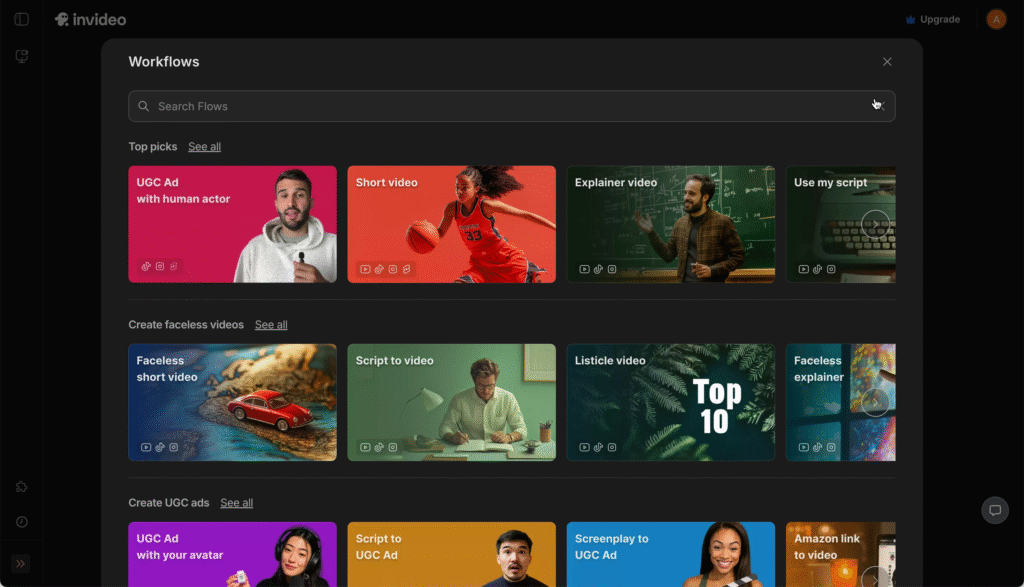The image size is (1024, 587).
Task: Click the invideo logo
Action: point(90,19)
